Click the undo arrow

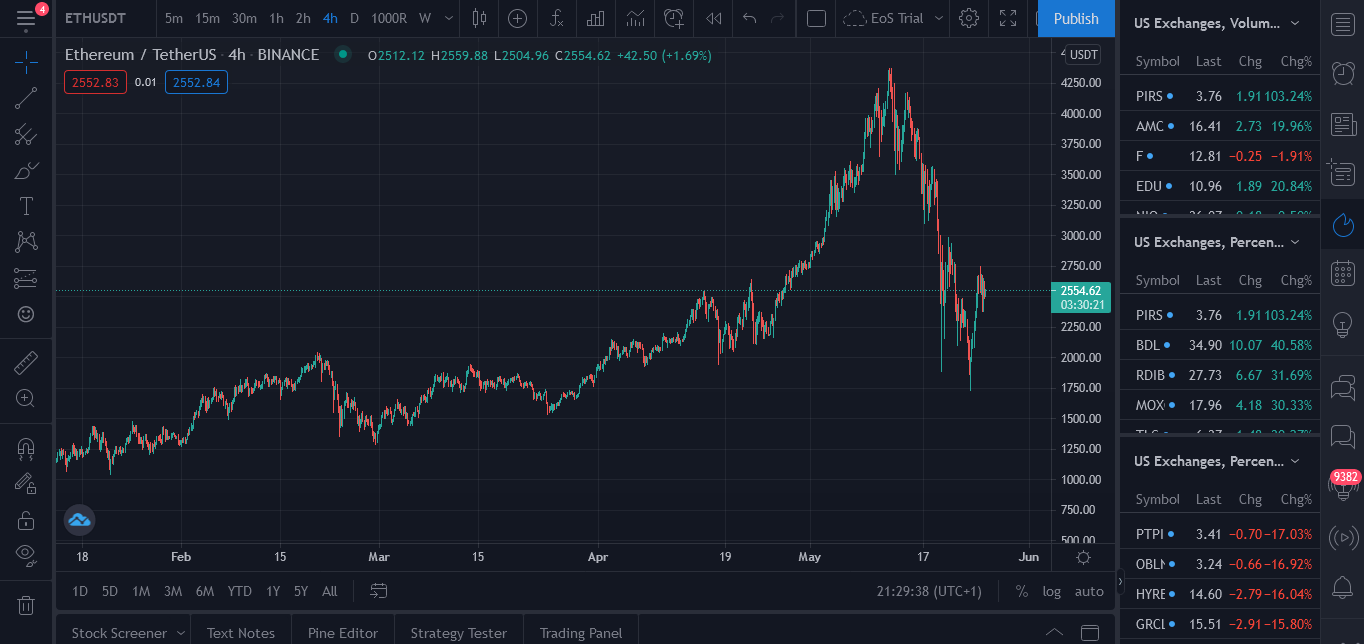749,18
